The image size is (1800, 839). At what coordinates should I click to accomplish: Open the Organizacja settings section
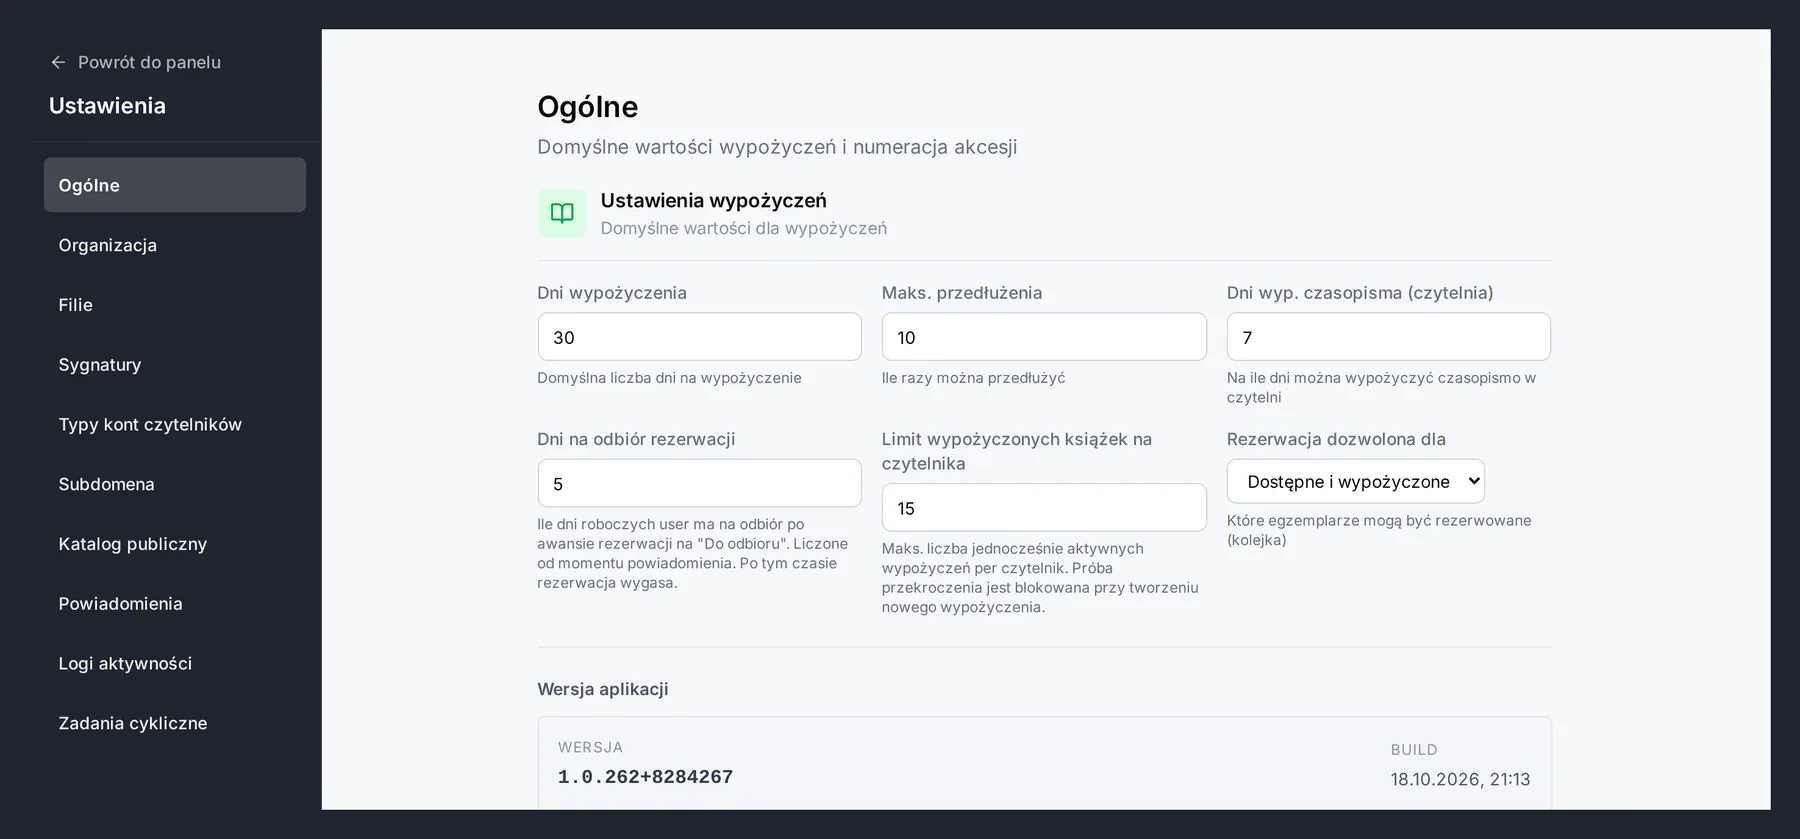175,245
